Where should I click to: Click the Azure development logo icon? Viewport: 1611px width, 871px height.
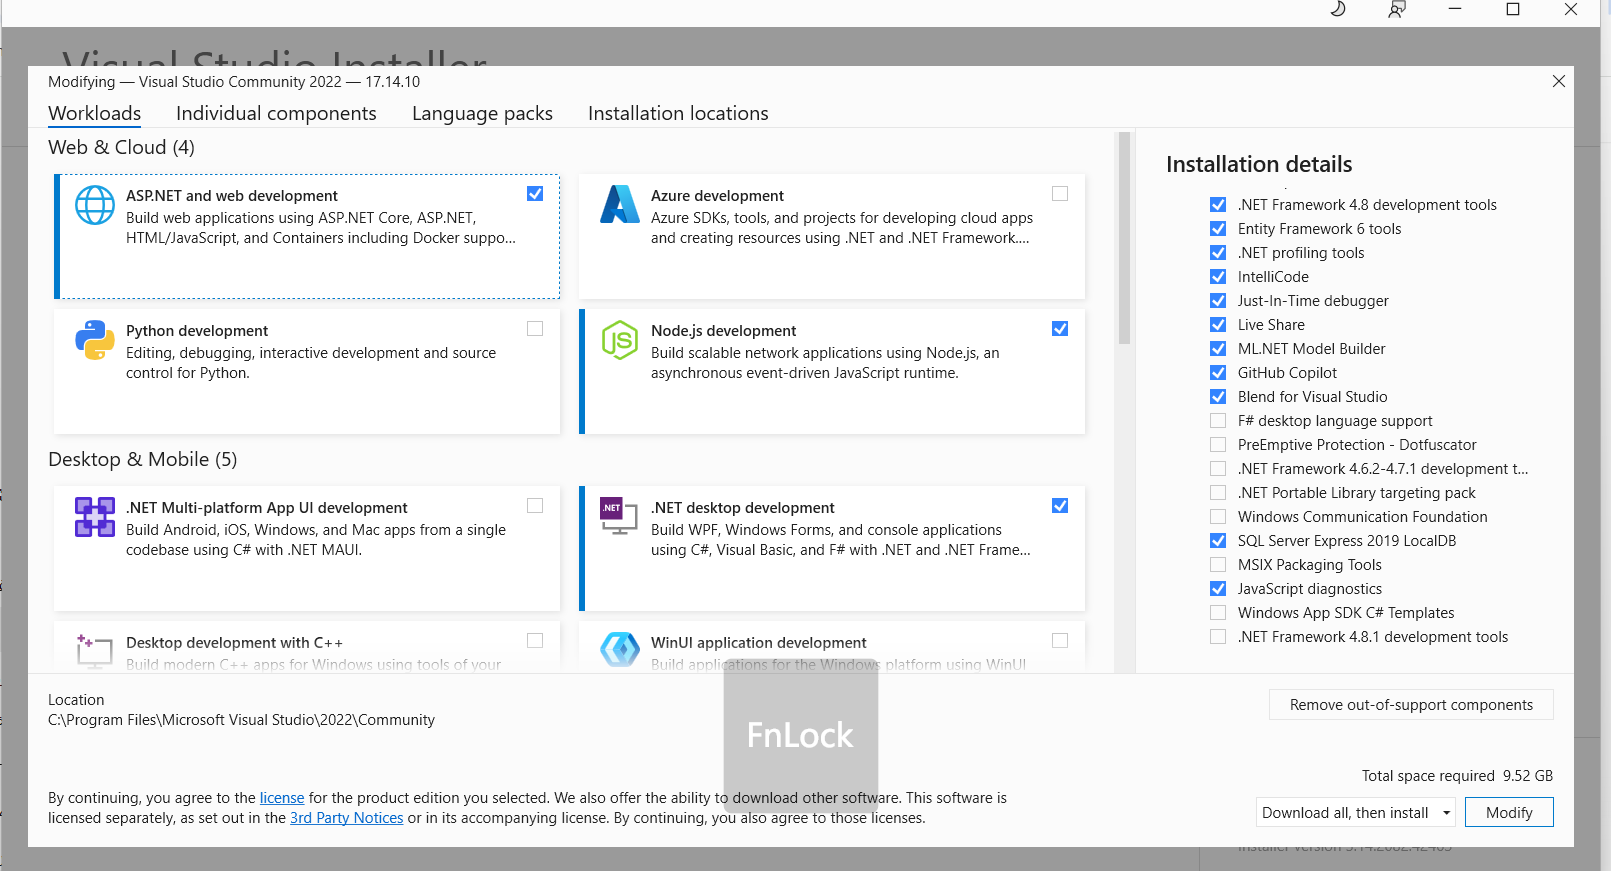620,204
